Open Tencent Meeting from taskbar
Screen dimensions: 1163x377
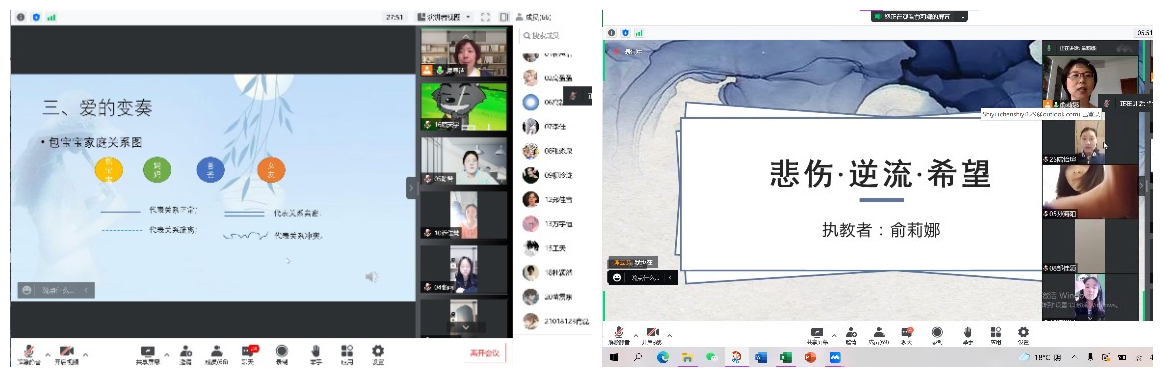point(834,358)
